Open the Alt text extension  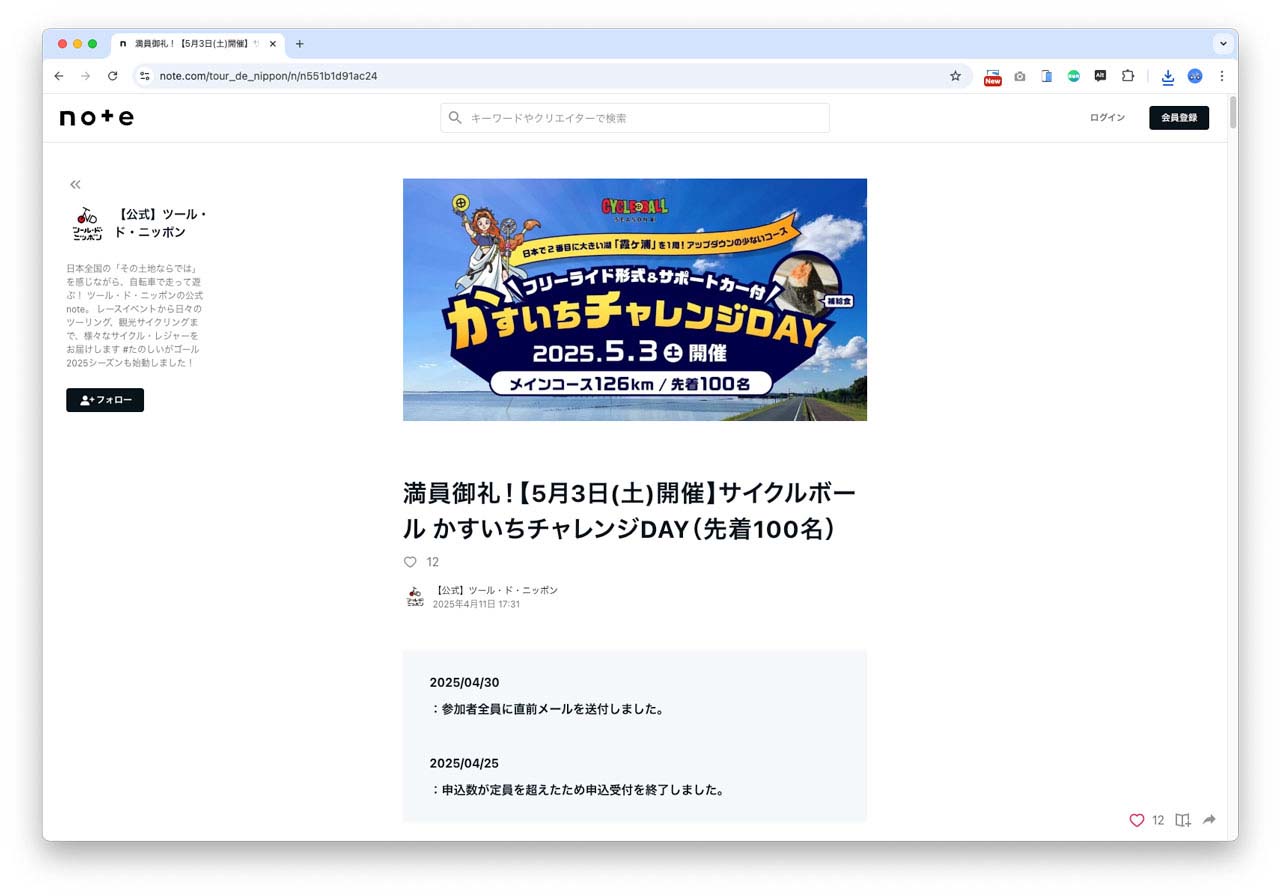1100,76
